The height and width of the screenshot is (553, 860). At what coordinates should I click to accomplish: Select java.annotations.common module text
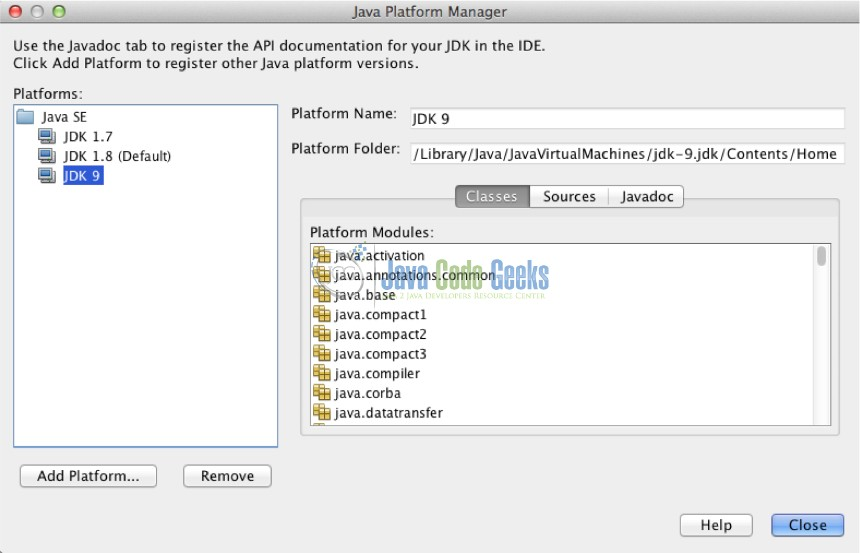point(415,275)
